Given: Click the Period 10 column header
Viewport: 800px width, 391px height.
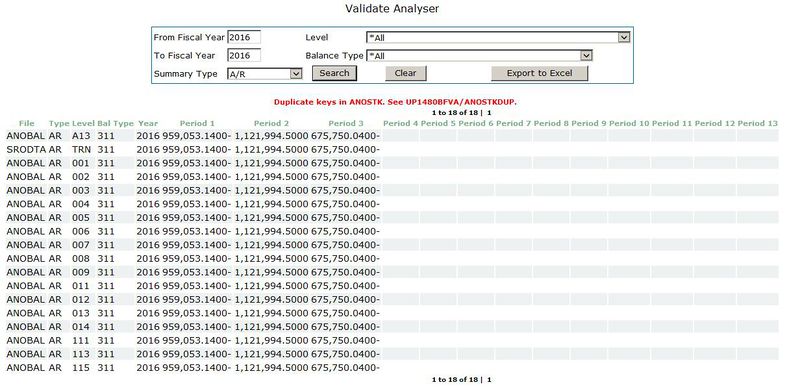Looking at the screenshot, I should pos(629,123).
